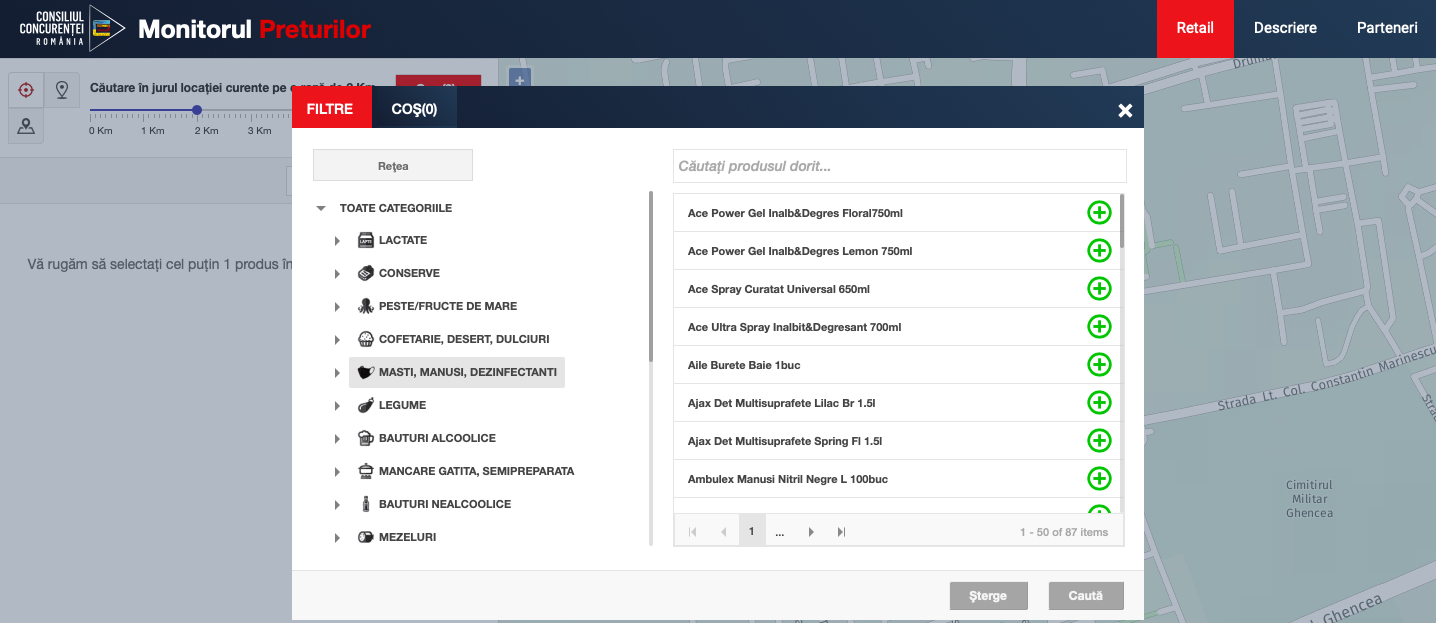The height and width of the screenshot is (623, 1436).
Task: Go to next page of products
Action: click(x=811, y=532)
